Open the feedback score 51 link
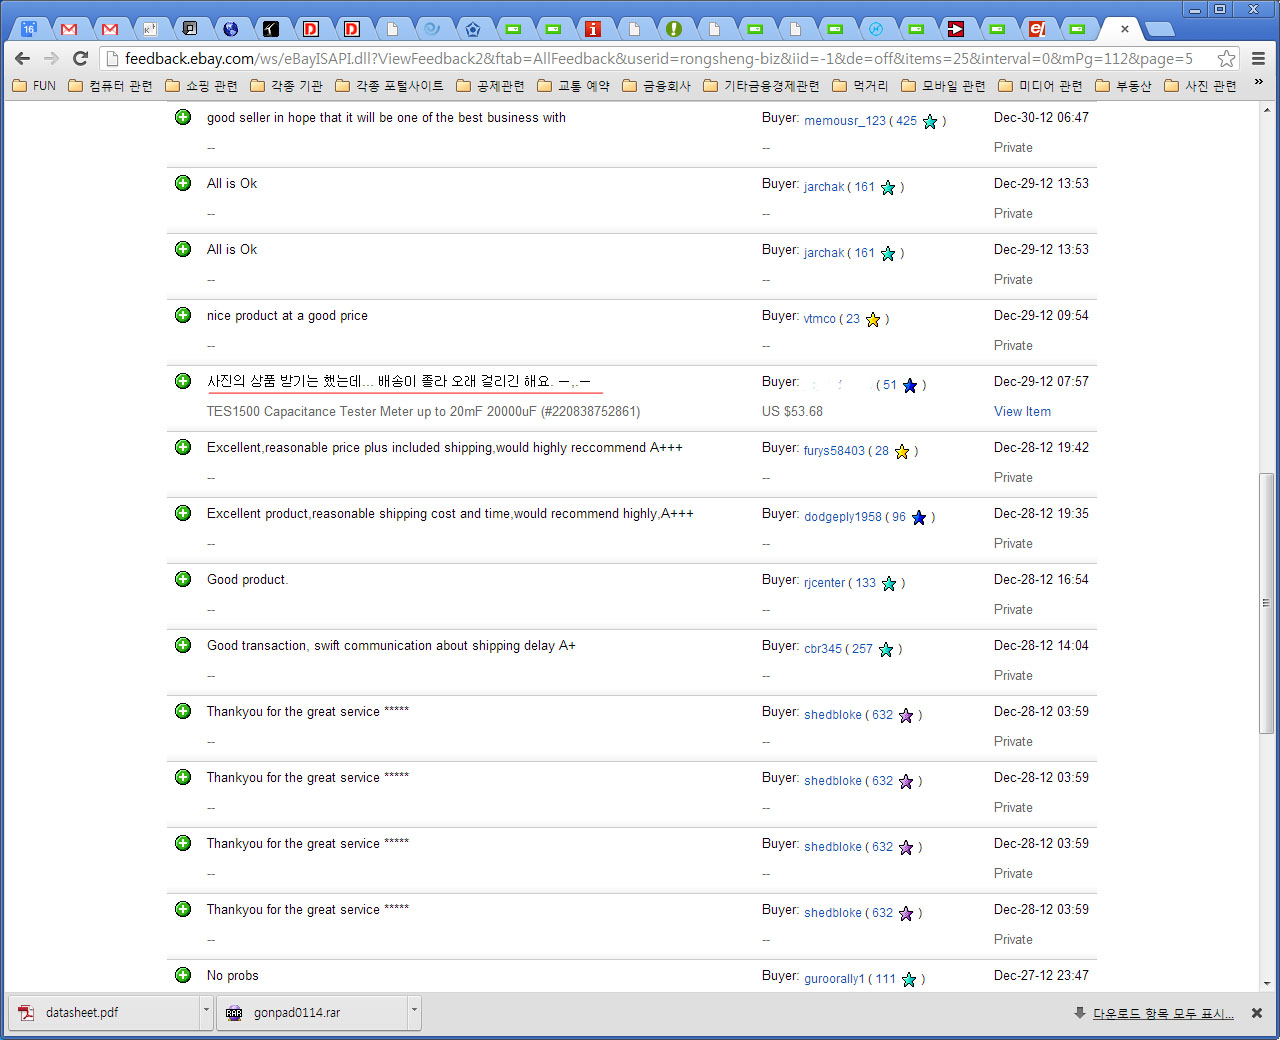This screenshot has height=1040, width=1280. tap(889, 385)
